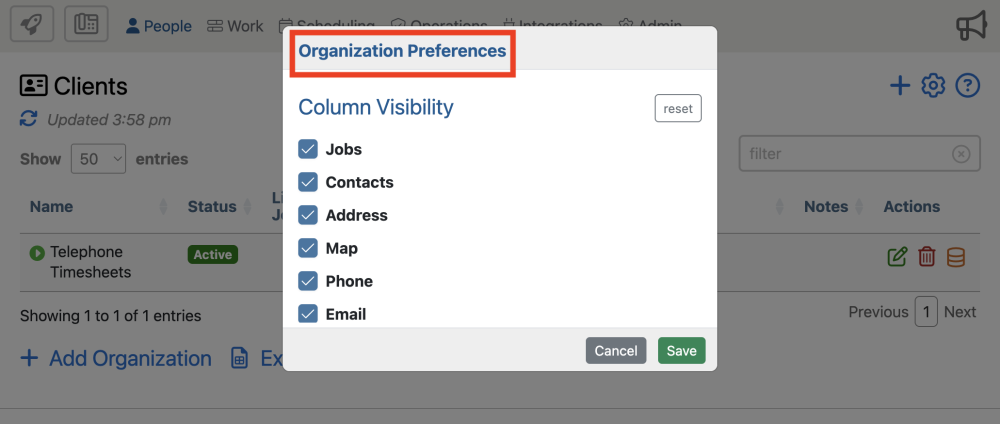Edit the Telephone Timesheets client

coord(897,257)
